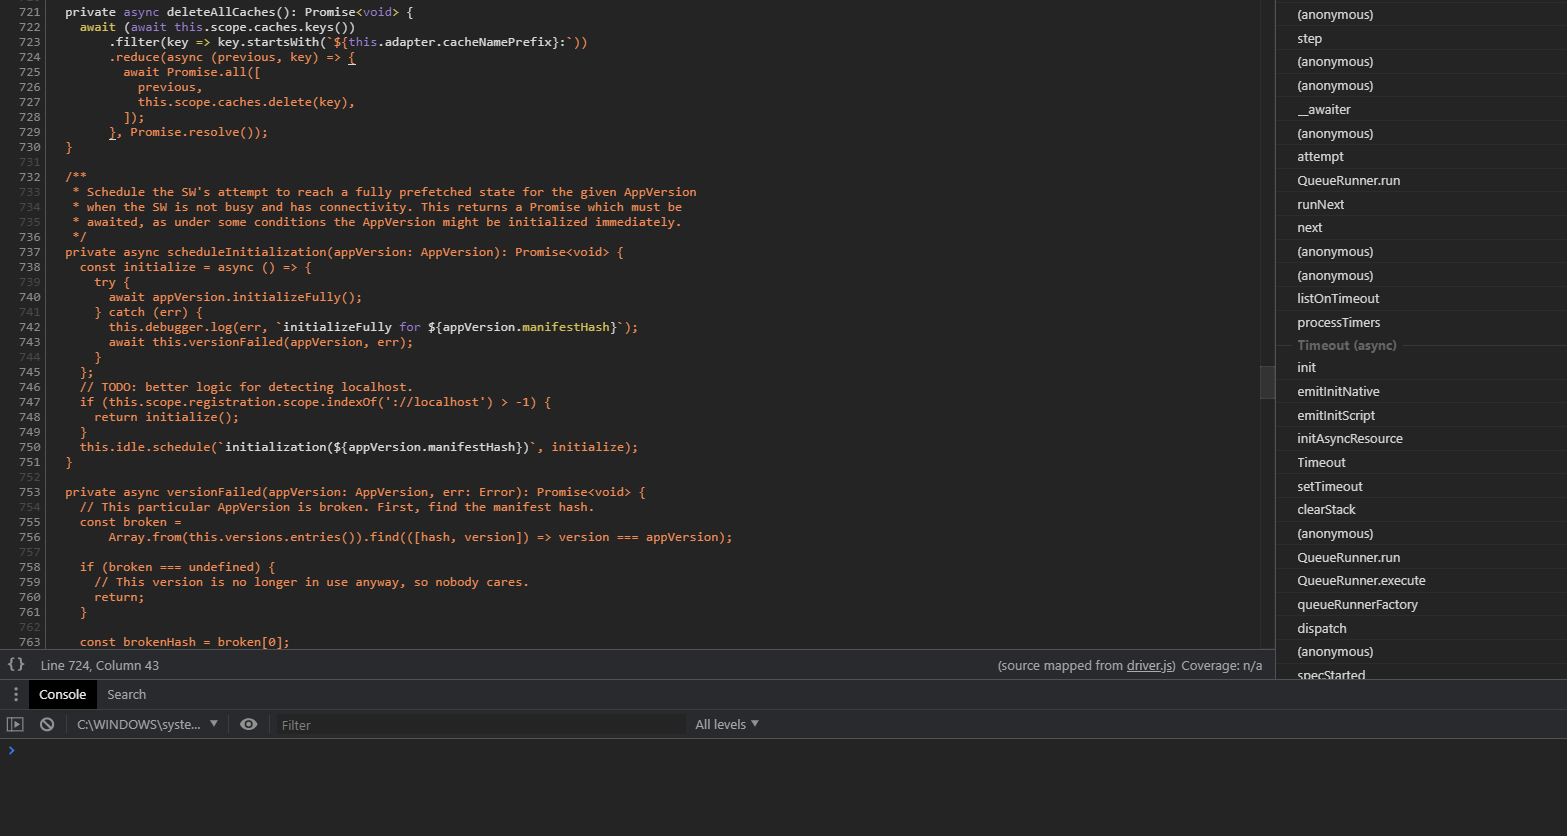The height and width of the screenshot is (836, 1567).
Task: Set breakpoint on line number 748
Action: [30, 417]
